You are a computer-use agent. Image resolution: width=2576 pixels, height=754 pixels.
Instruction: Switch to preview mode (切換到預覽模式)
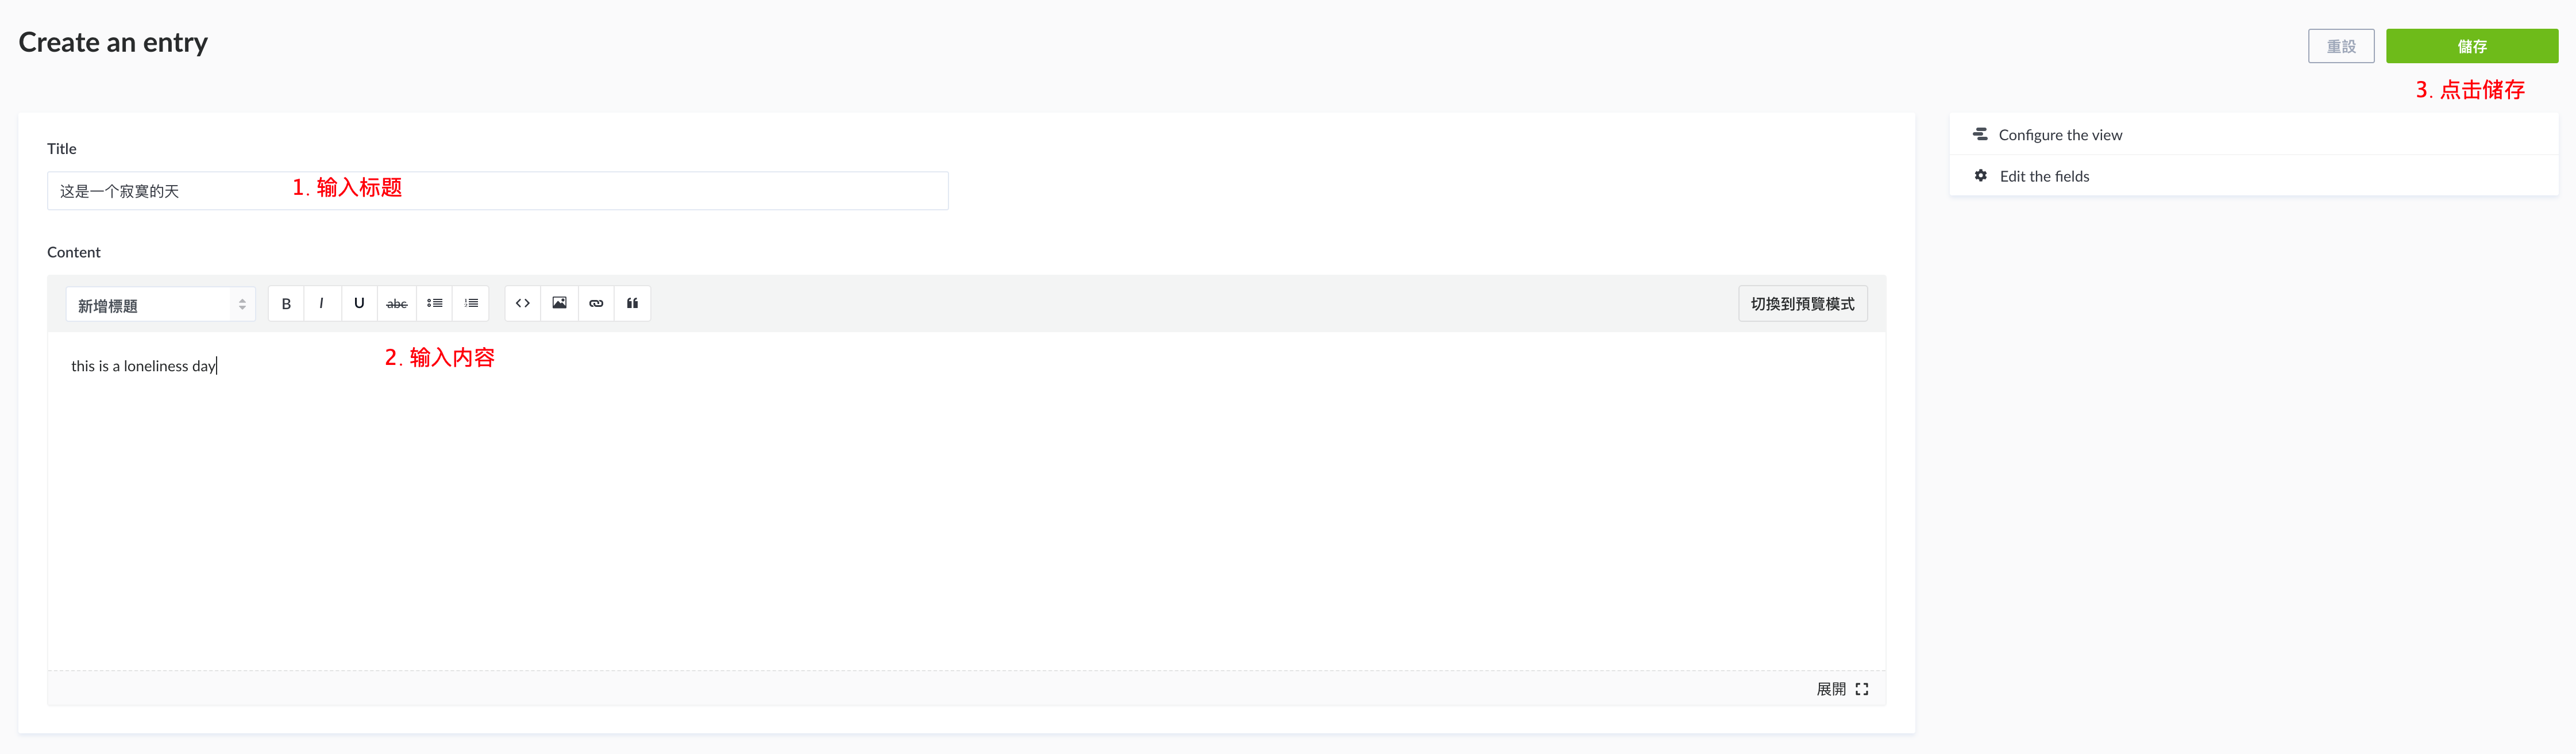pyautogui.click(x=1802, y=304)
